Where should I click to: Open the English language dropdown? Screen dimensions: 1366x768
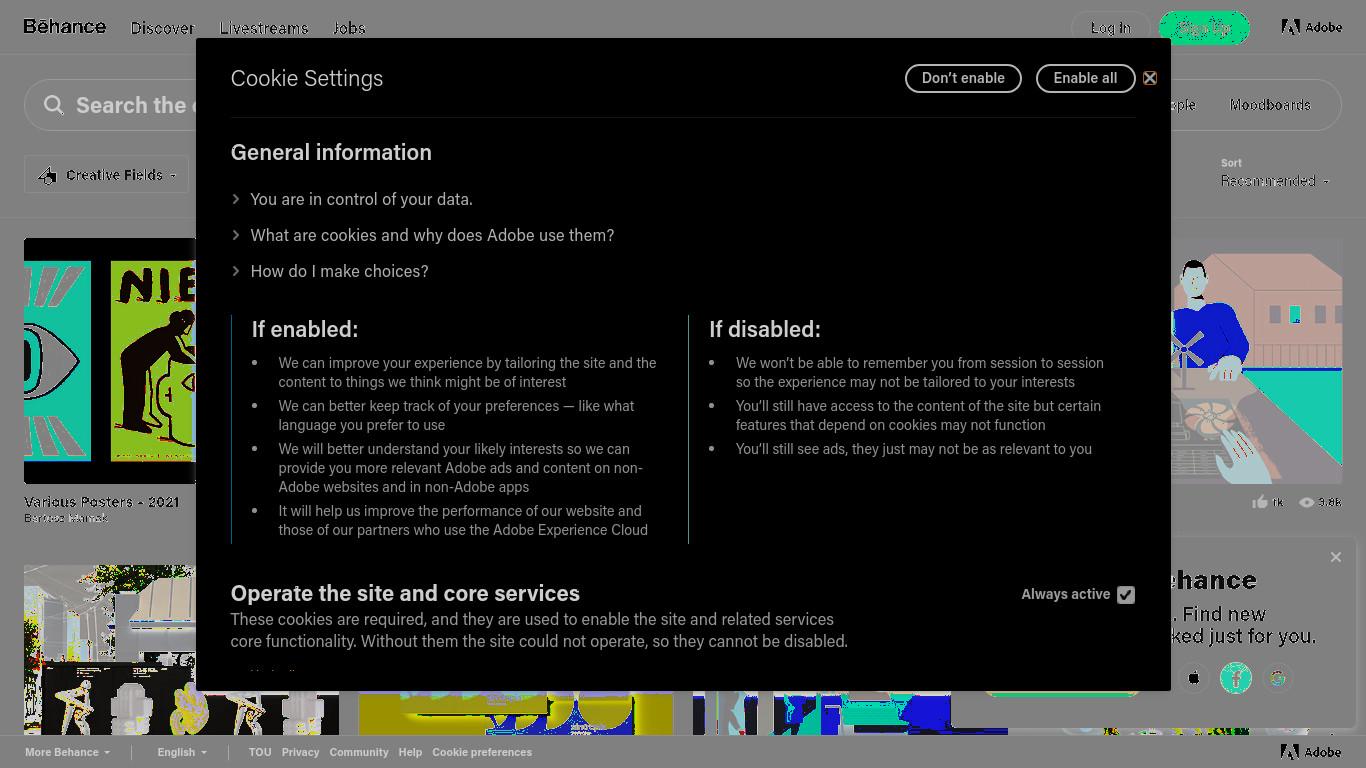pos(182,752)
